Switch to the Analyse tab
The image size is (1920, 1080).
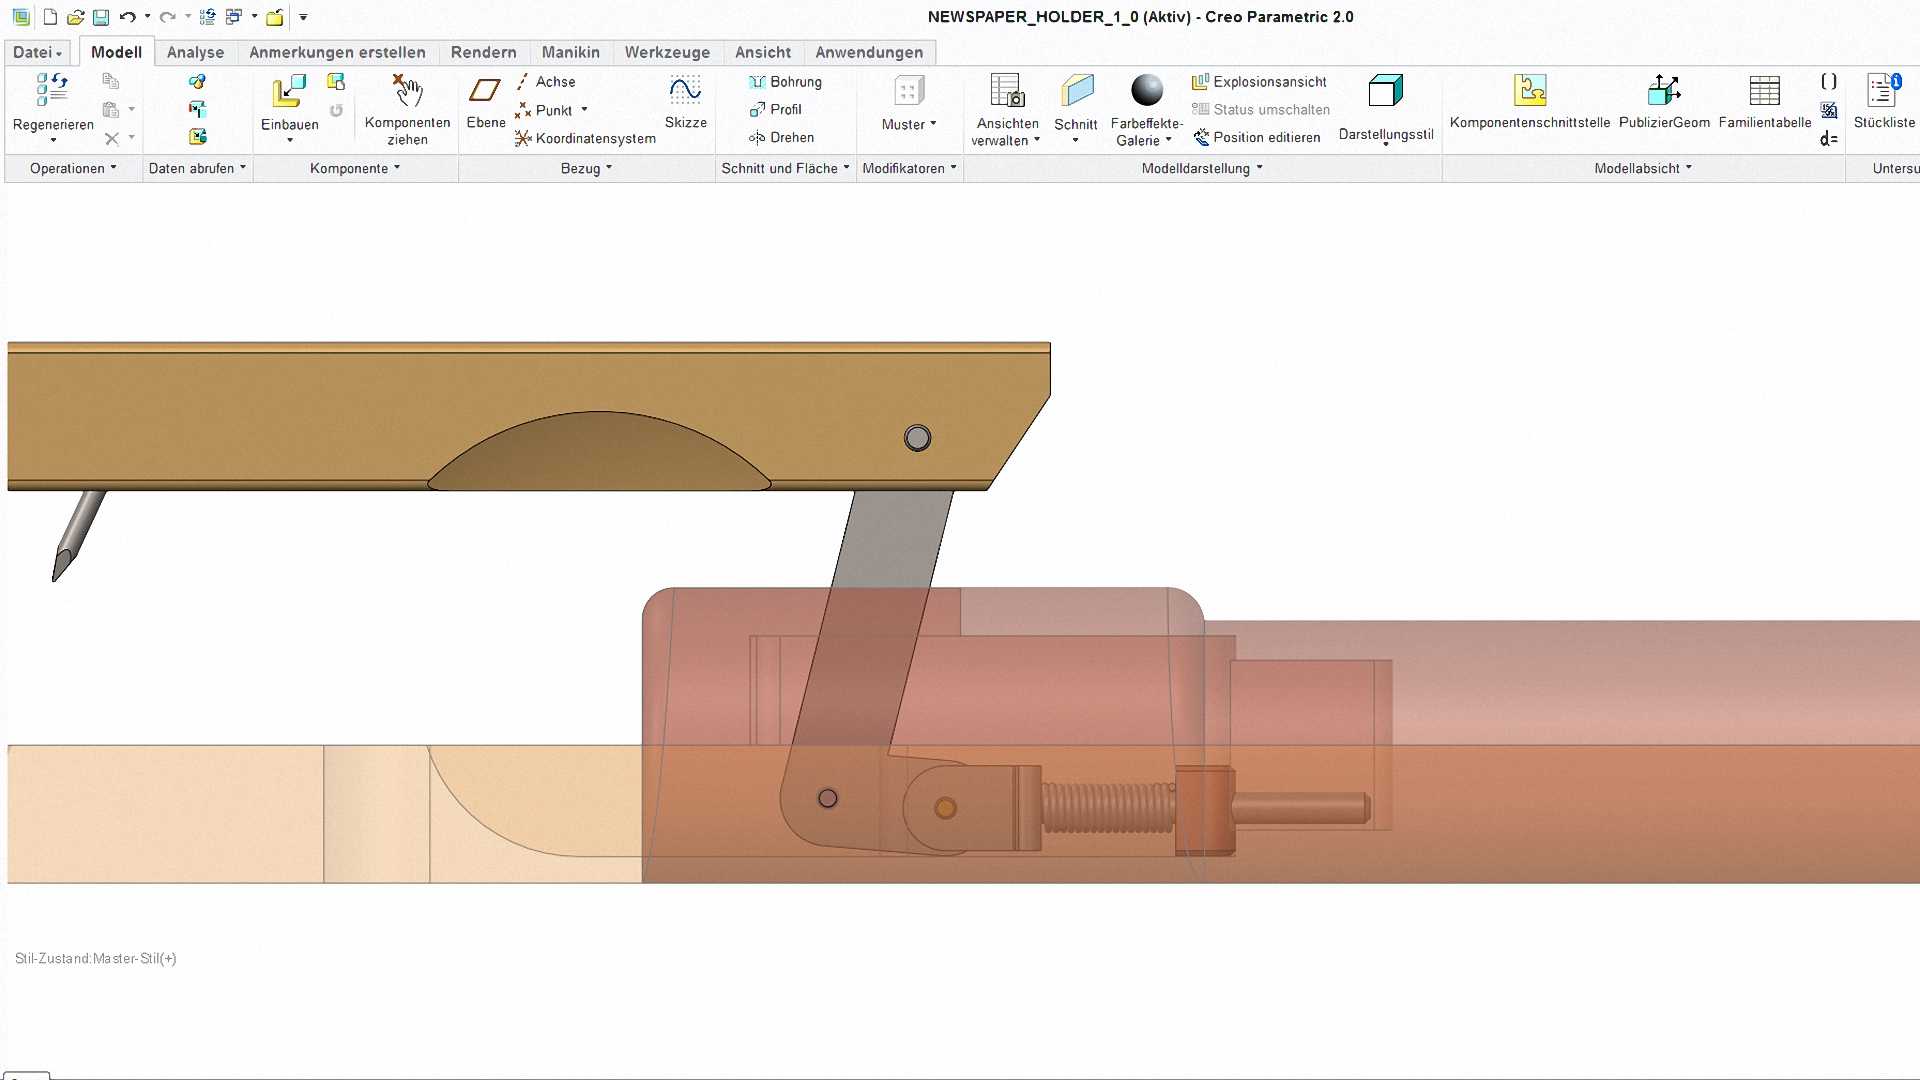click(x=195, y=52)
